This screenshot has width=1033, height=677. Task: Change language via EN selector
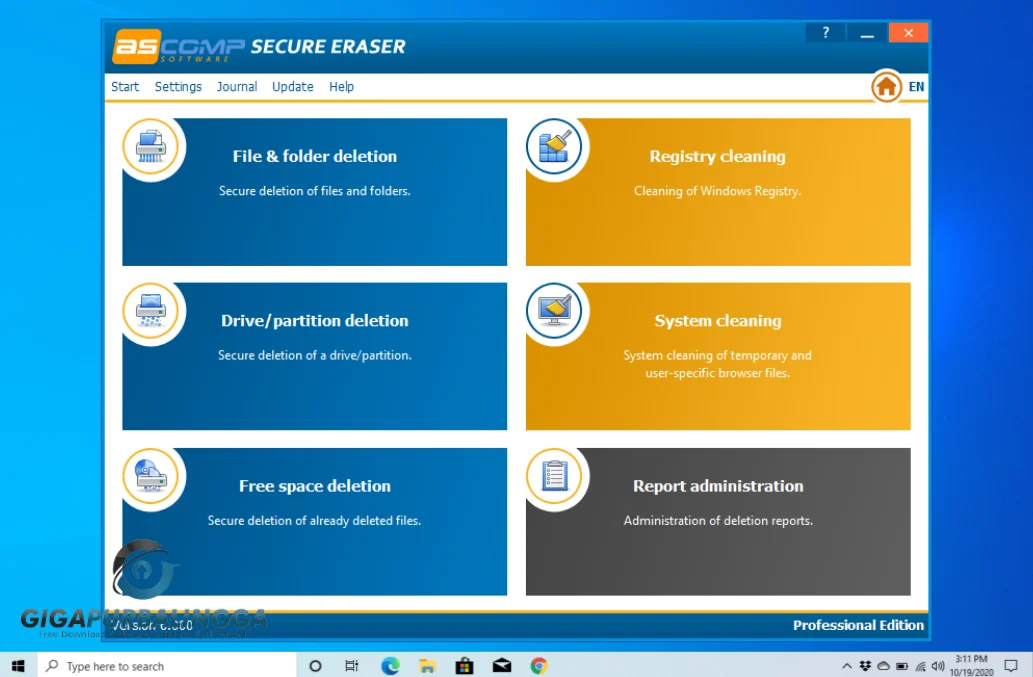click(916, 86)
